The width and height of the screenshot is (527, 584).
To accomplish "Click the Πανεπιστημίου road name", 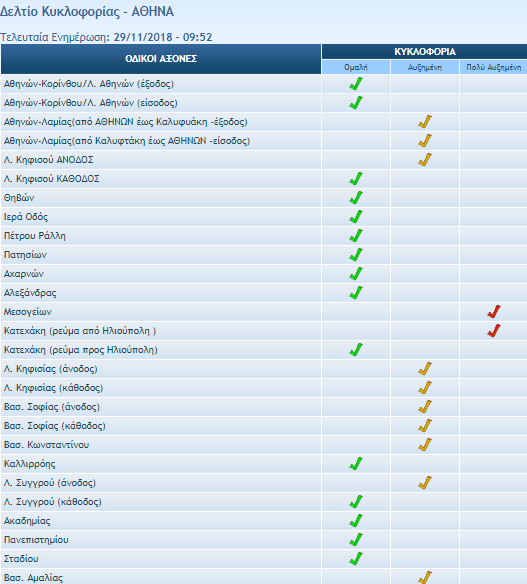I will [x=36, y=540].
